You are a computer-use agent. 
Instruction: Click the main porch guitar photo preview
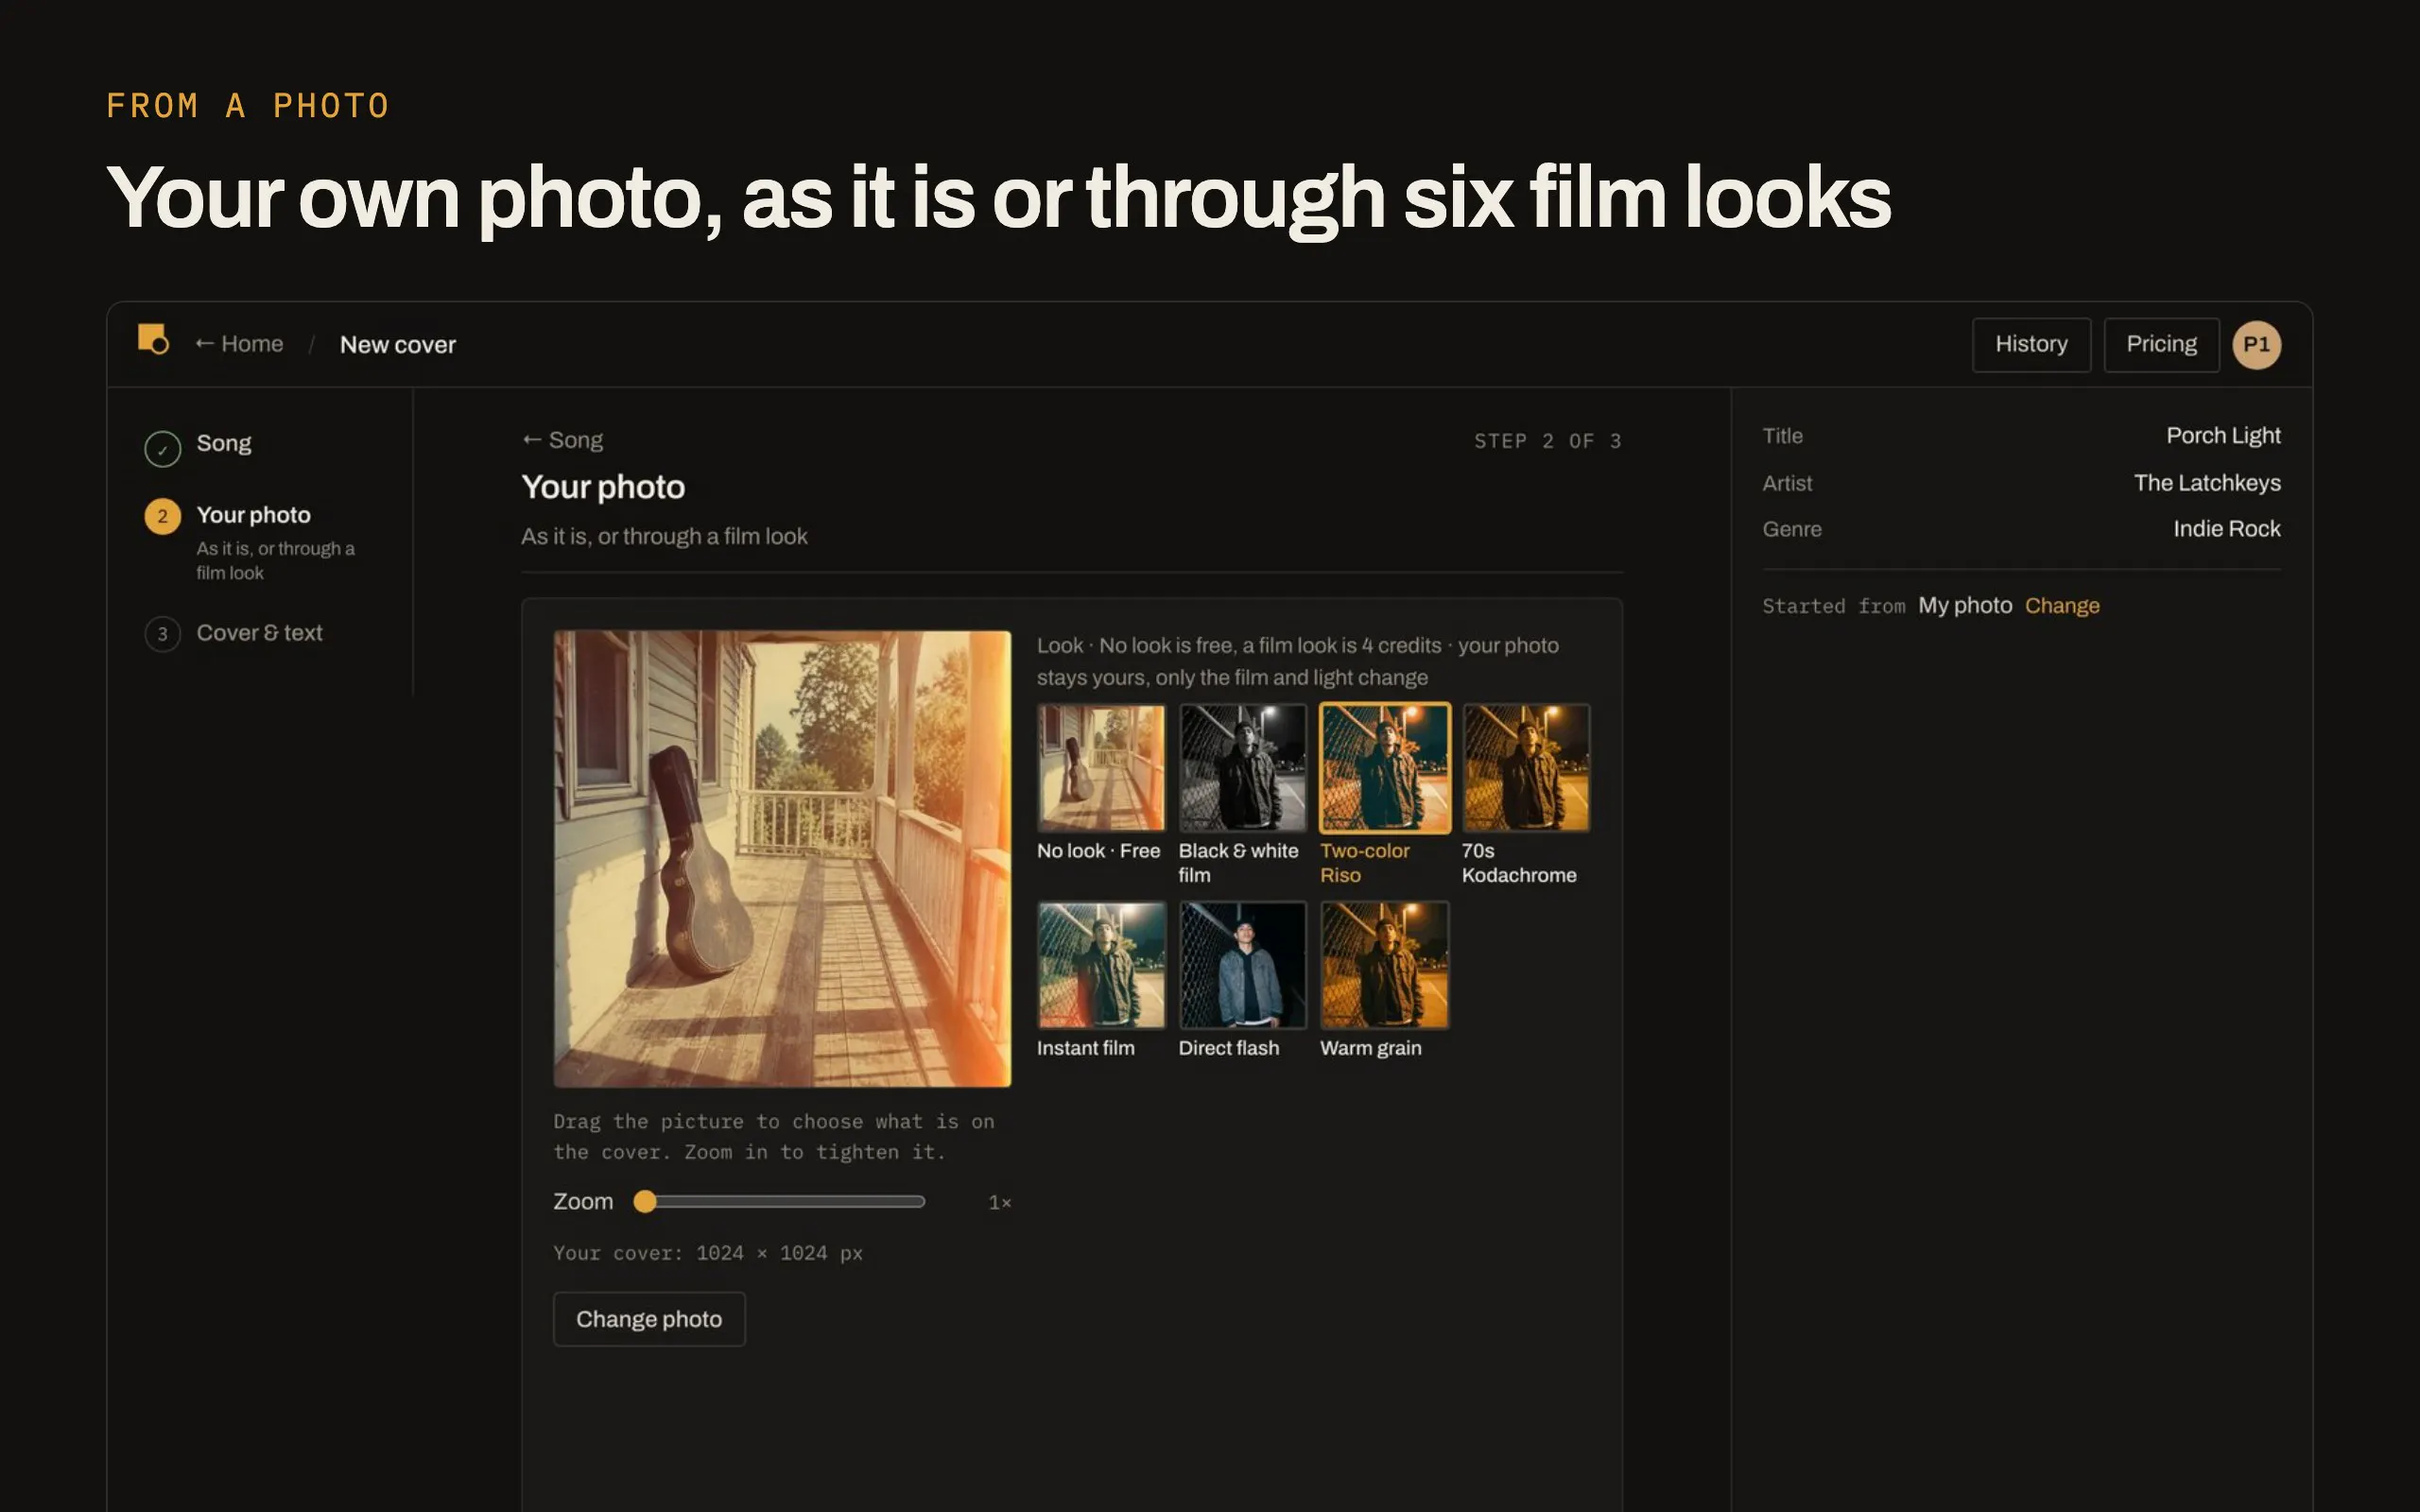click(782, 858)
